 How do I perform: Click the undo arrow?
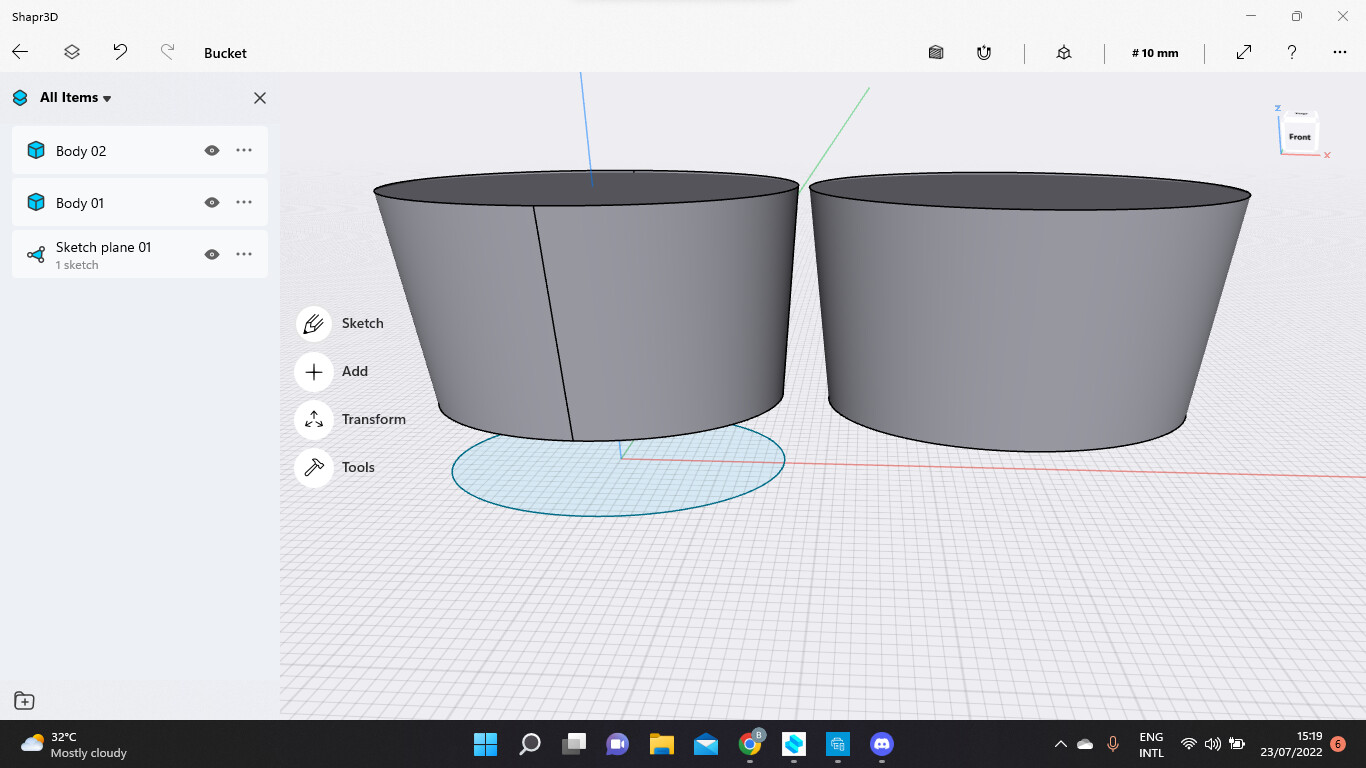tap(120, 52)
